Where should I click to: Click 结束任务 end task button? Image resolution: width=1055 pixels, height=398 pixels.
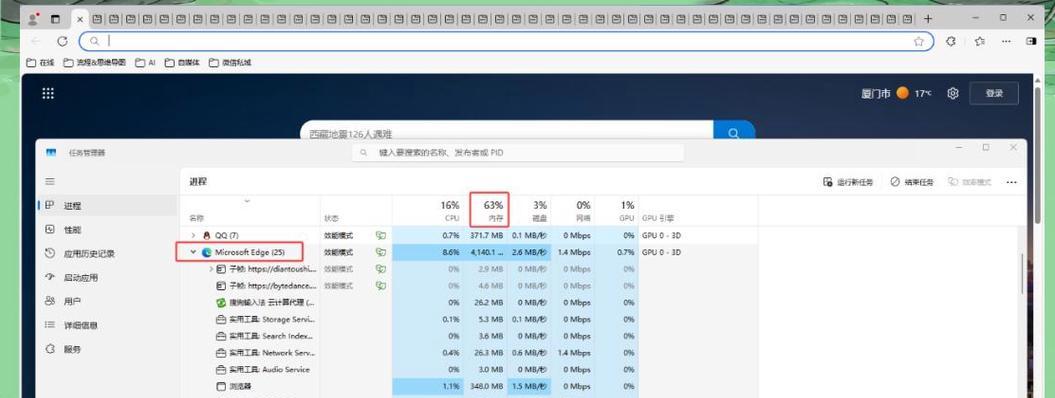click(912, 182)
